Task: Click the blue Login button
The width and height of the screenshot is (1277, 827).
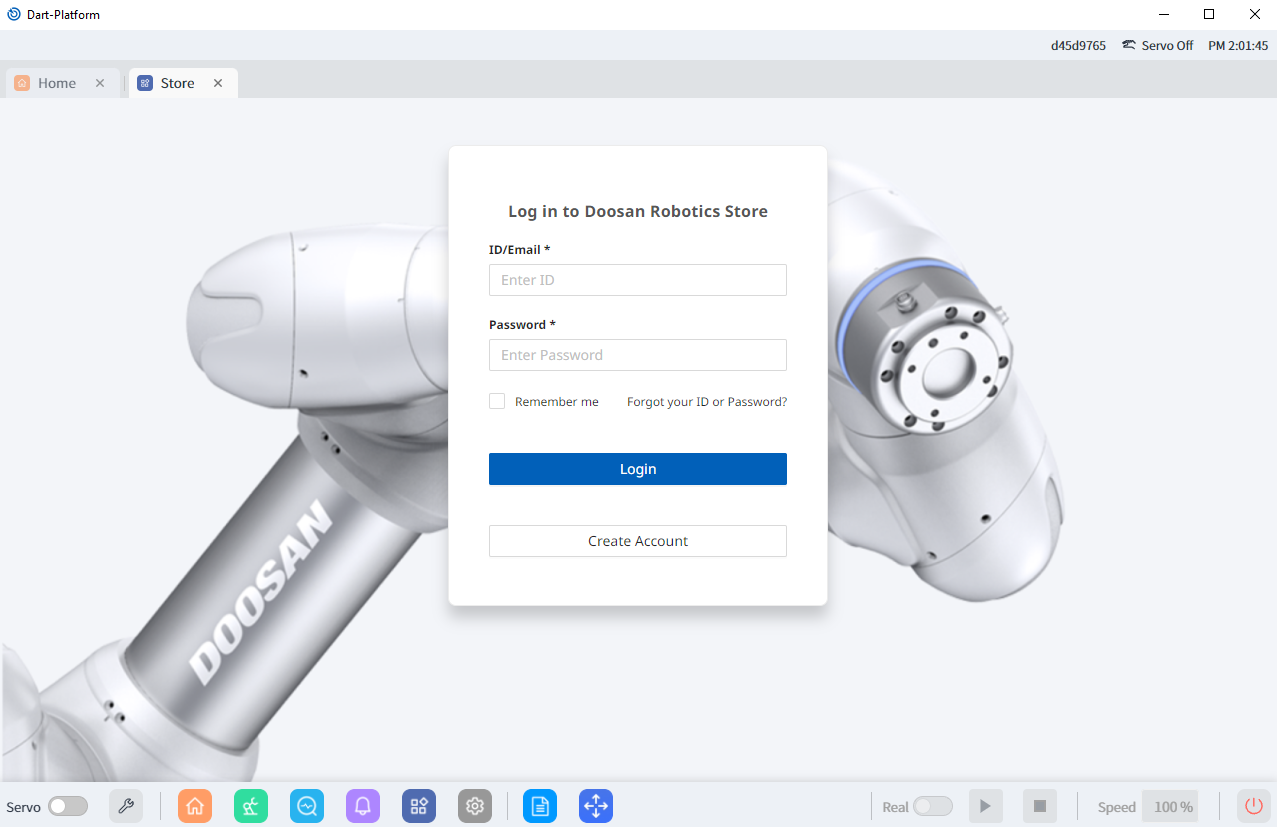Action: [638, 469]
